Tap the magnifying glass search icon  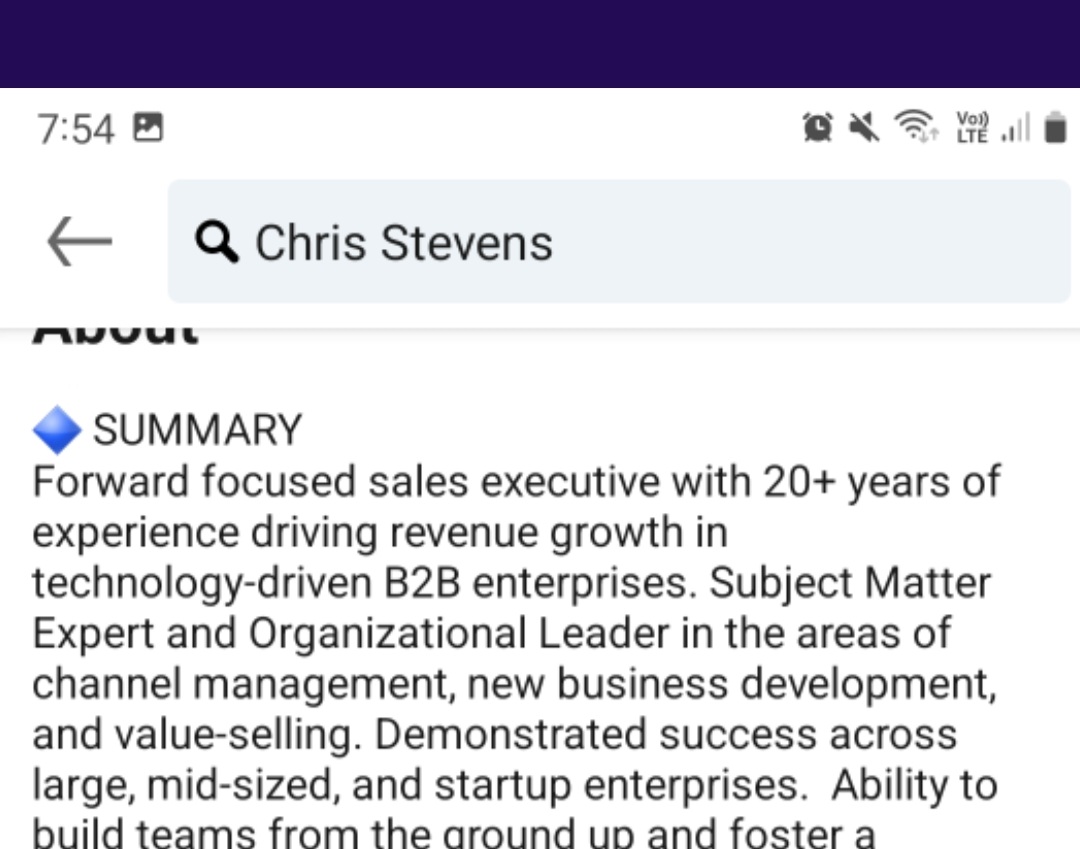point(217,242)
